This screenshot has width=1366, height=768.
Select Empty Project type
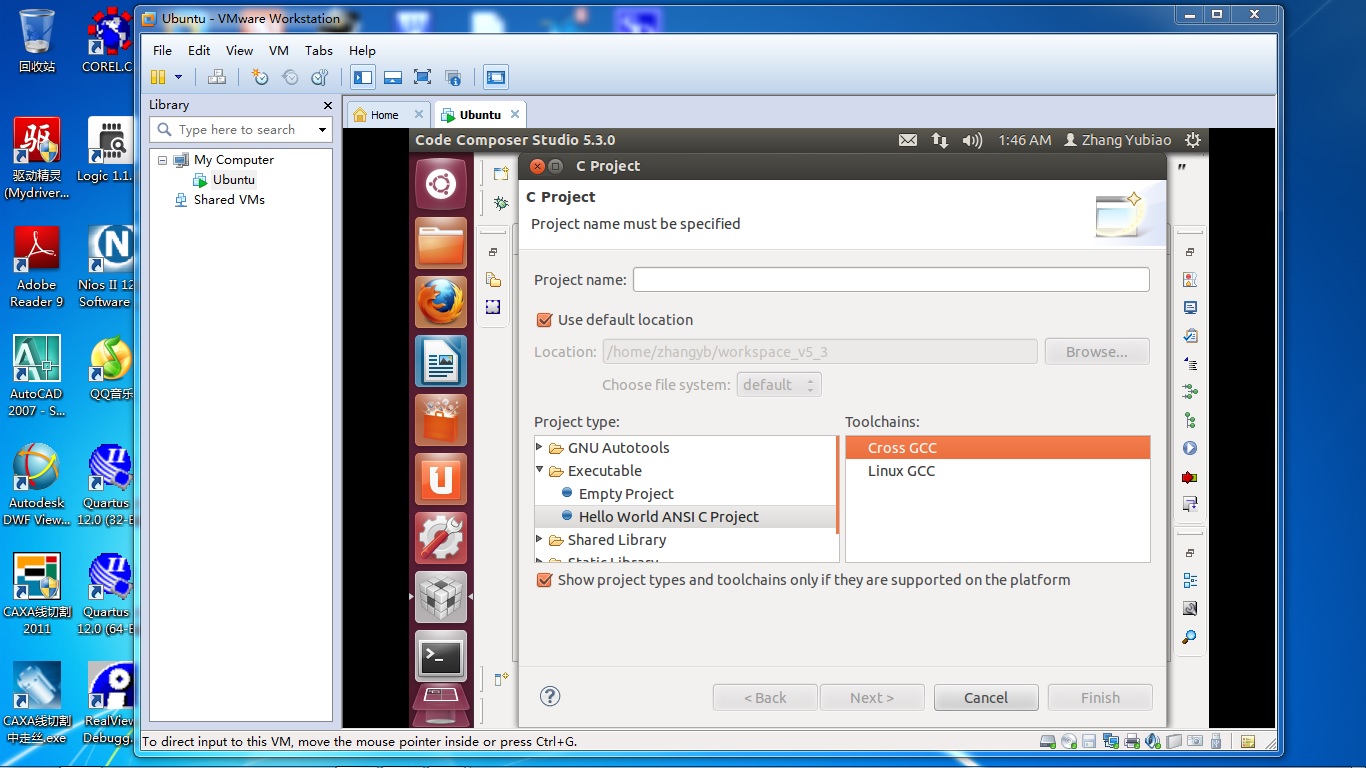click(626, 494)
